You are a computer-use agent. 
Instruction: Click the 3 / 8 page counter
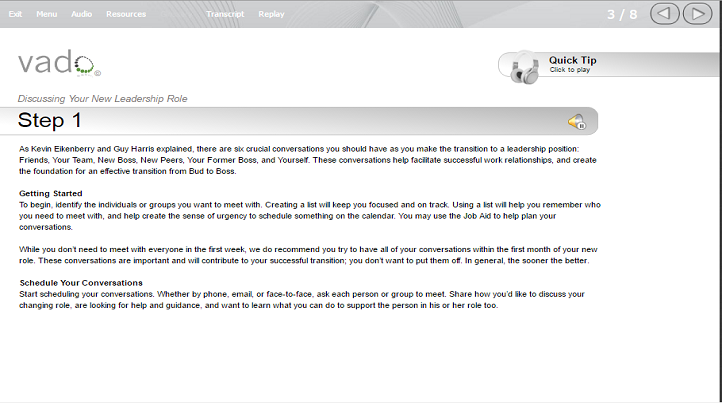(622, 14)
